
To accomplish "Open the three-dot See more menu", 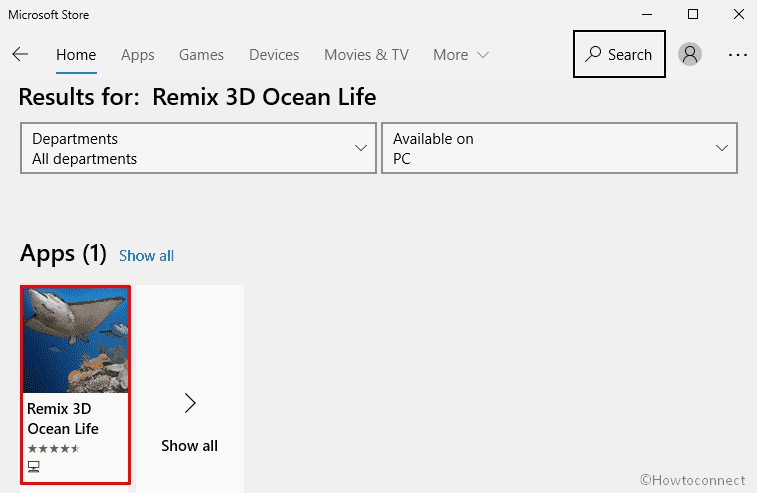I will click(x=738, y=55).
